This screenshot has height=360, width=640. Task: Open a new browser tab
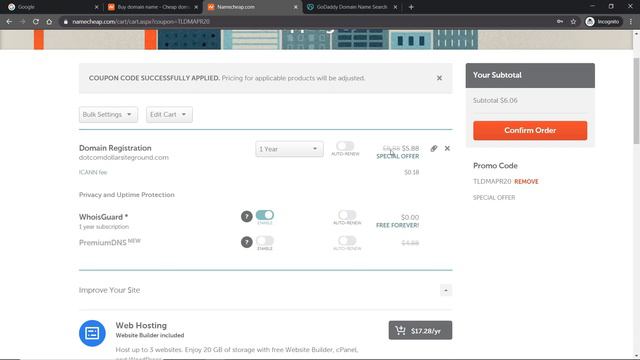pos(411,7)
